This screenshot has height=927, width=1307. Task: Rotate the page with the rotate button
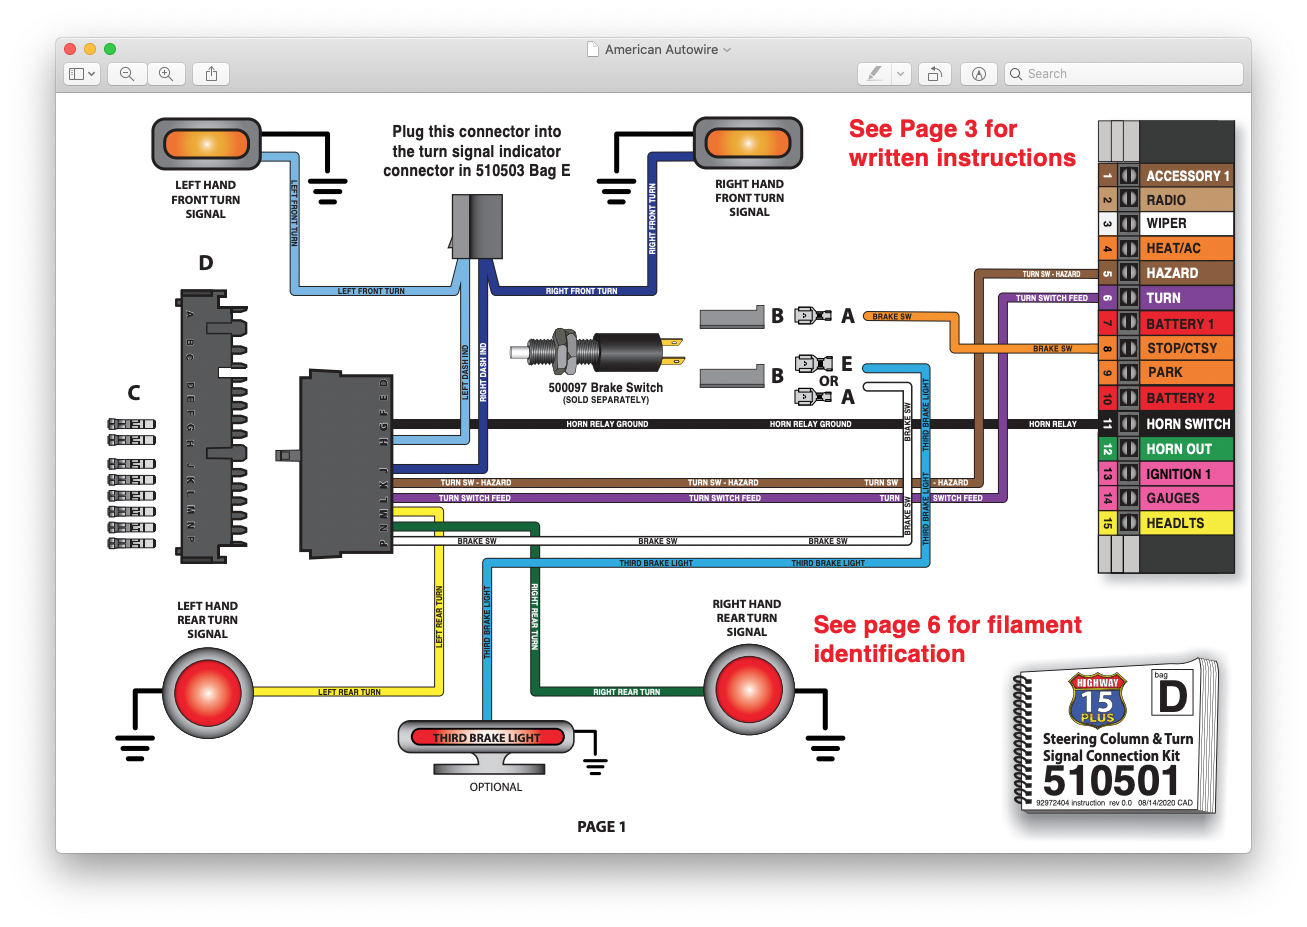point(935,74)
